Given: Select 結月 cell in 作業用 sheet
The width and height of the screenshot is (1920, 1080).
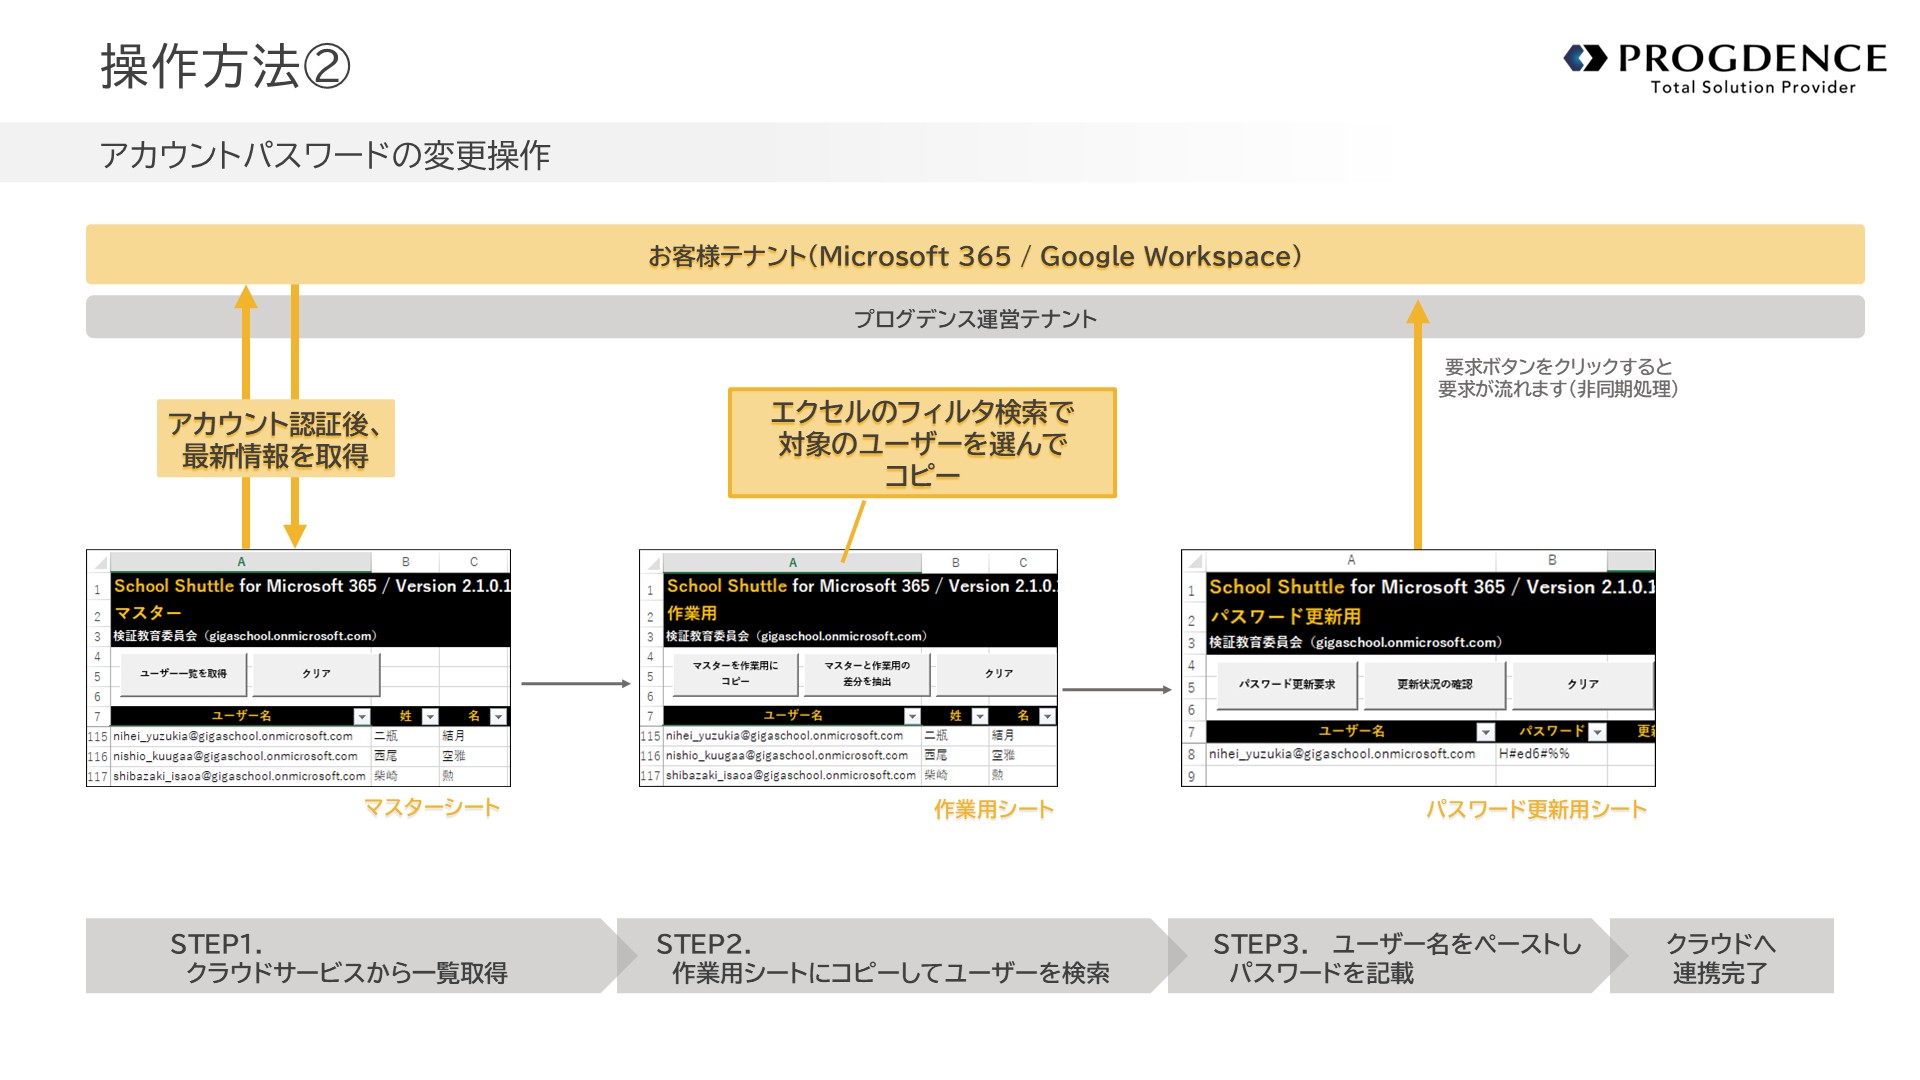Looking at the screenshot, I should (x=1023, y=736).
